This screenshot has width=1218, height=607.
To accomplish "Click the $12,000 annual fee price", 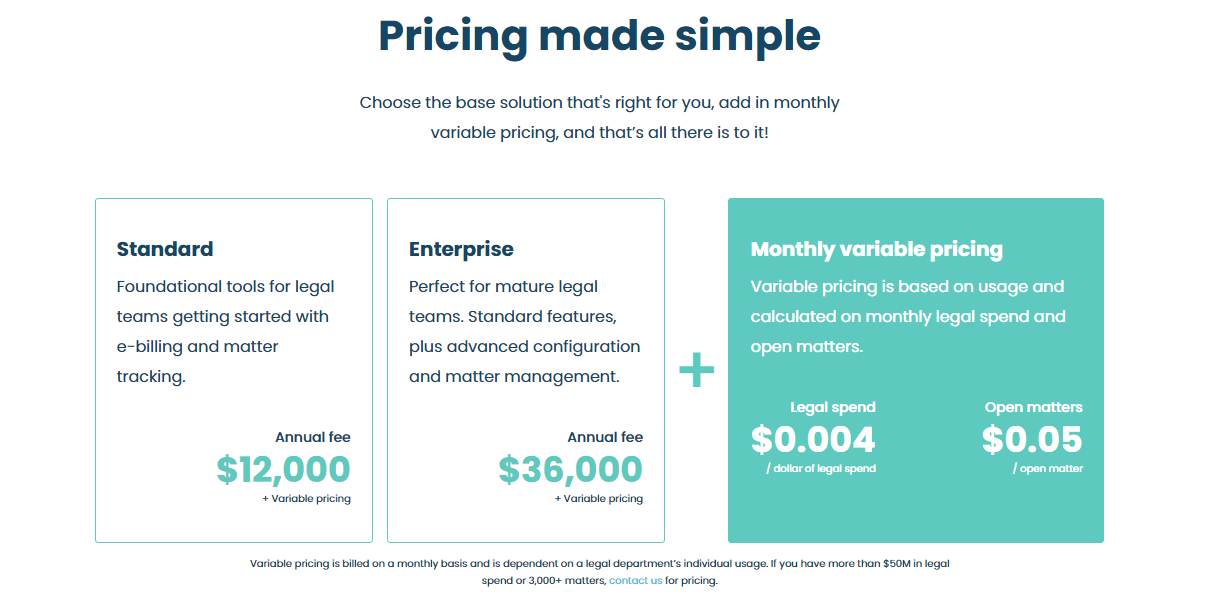I will (283, 469).
